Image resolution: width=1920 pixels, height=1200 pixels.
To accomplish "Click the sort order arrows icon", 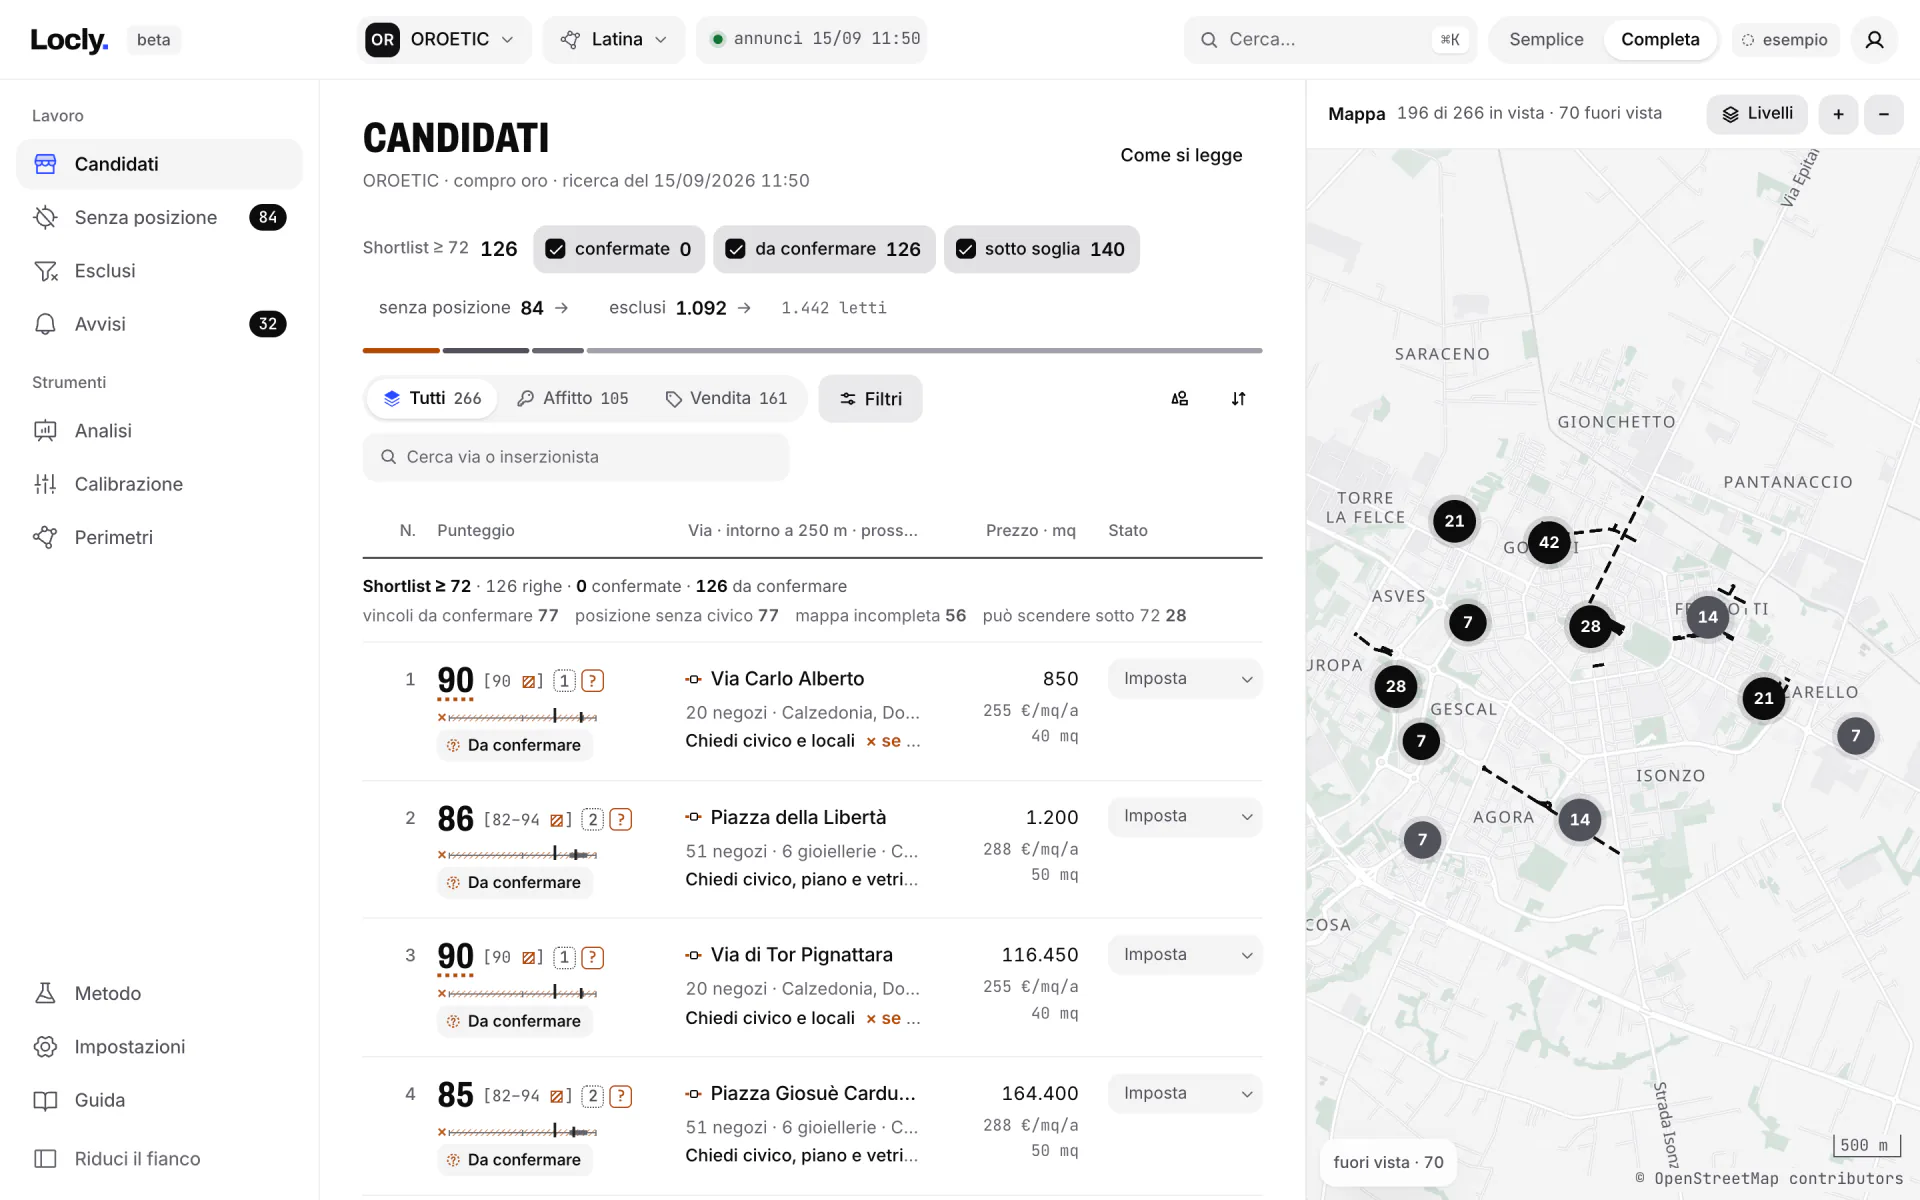I will [1238, 399].
